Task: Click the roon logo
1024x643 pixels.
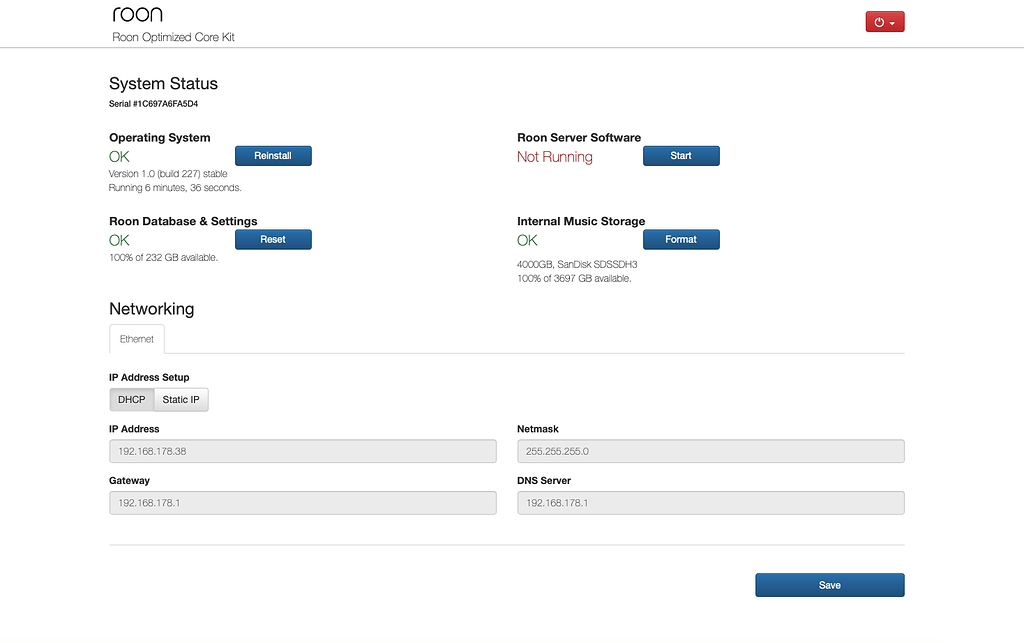Action: 136,13
